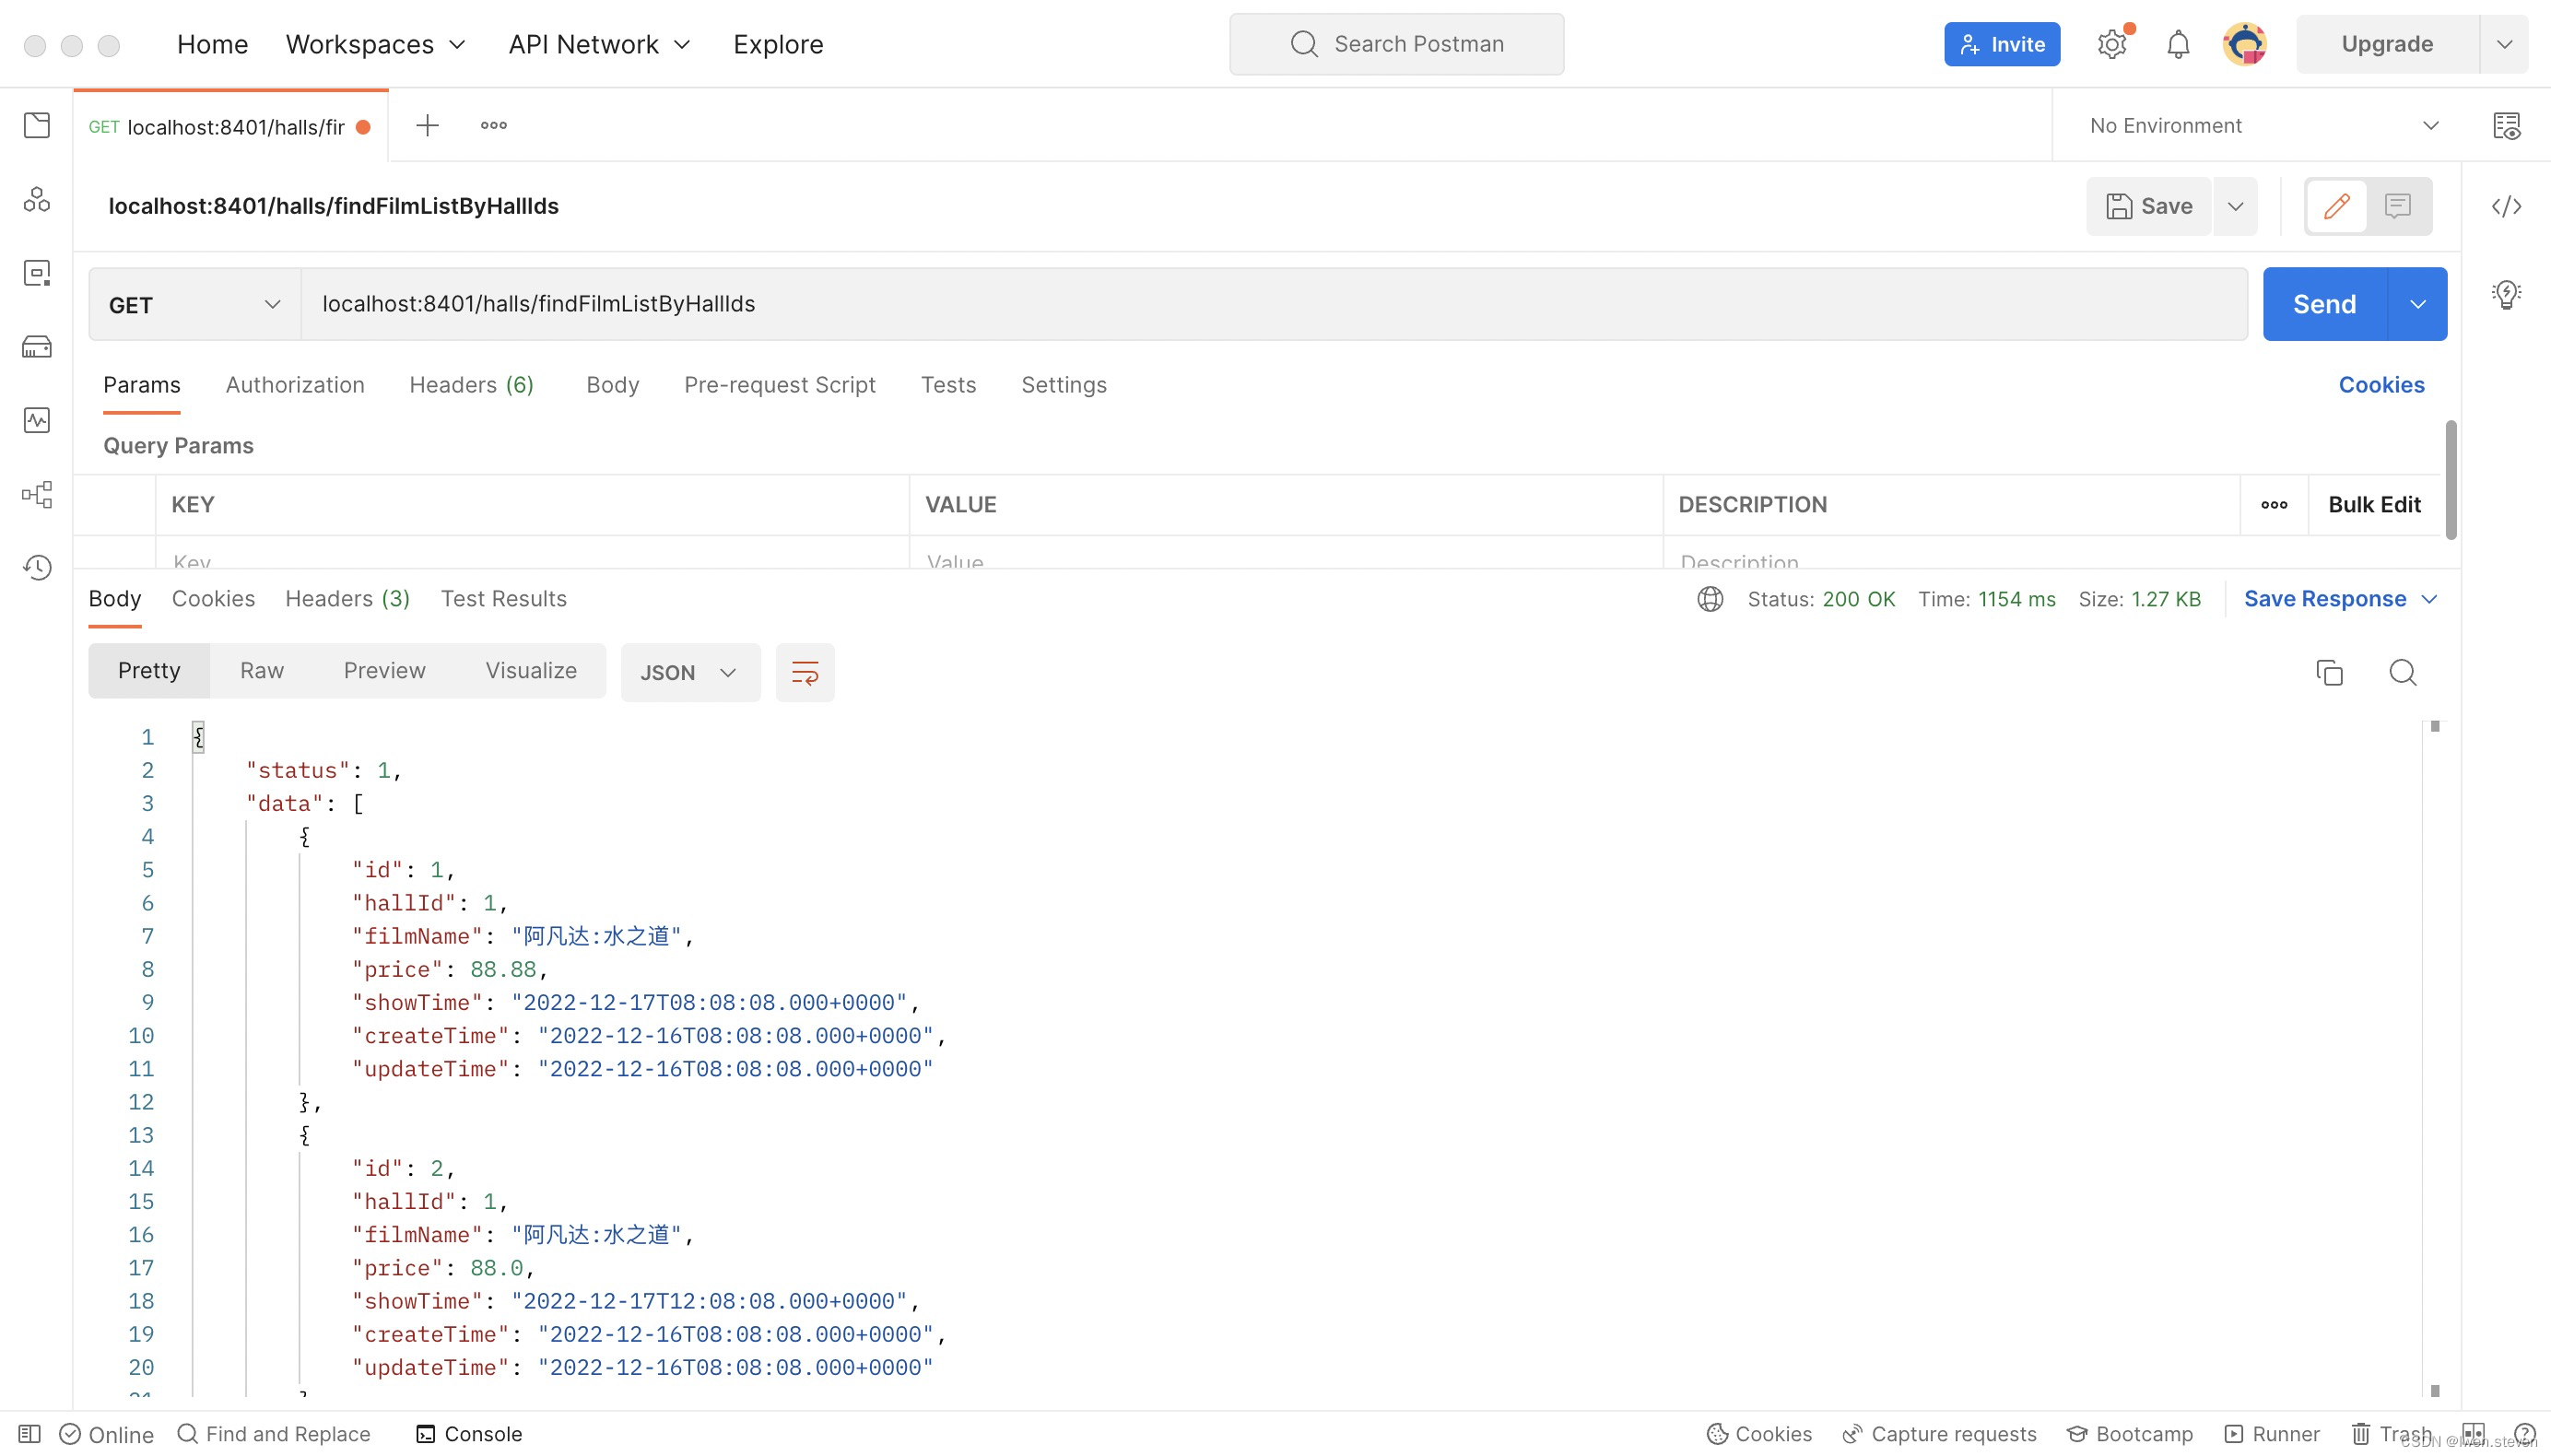The image size is (2551, 1456).
Task: Click the code snippet icon
Action: click(2506, 206)
